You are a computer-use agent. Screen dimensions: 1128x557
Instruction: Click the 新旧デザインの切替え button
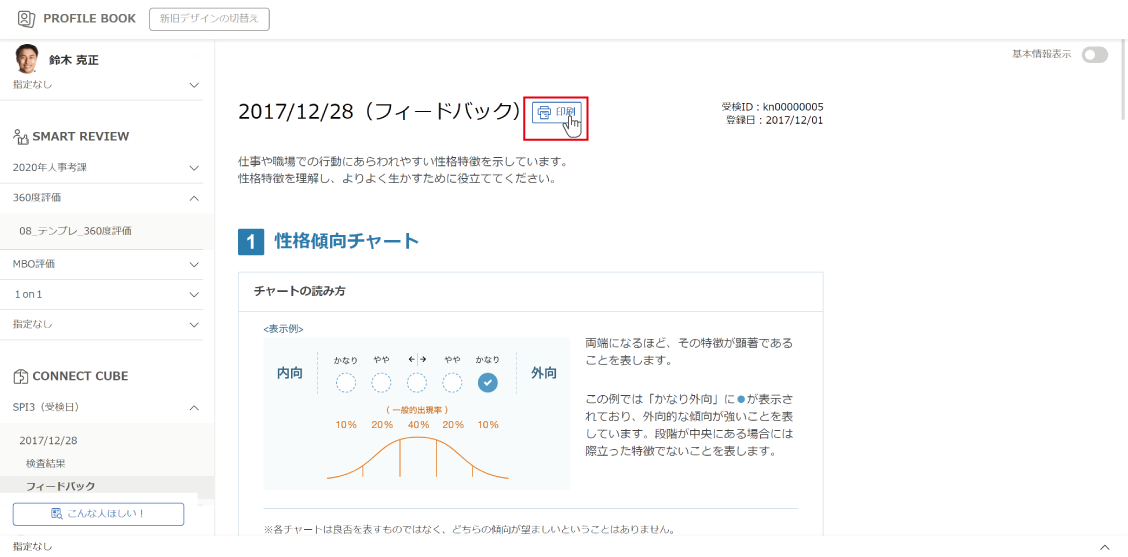[x=209, y=19]
